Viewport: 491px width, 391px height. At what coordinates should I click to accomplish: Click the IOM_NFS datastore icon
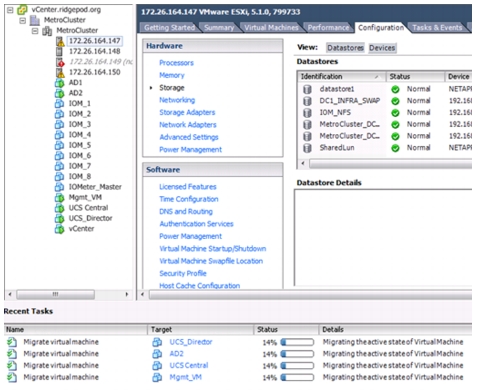click(307, 113)
